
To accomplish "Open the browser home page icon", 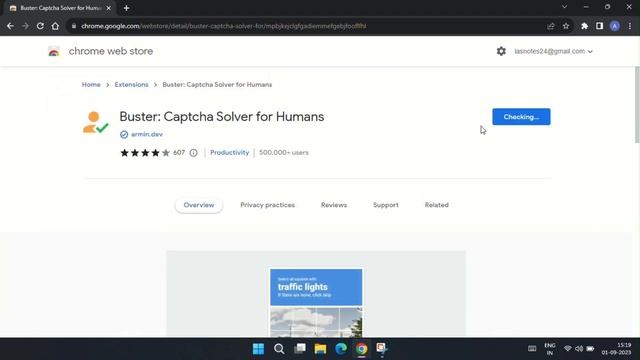I will coord(55,26).
